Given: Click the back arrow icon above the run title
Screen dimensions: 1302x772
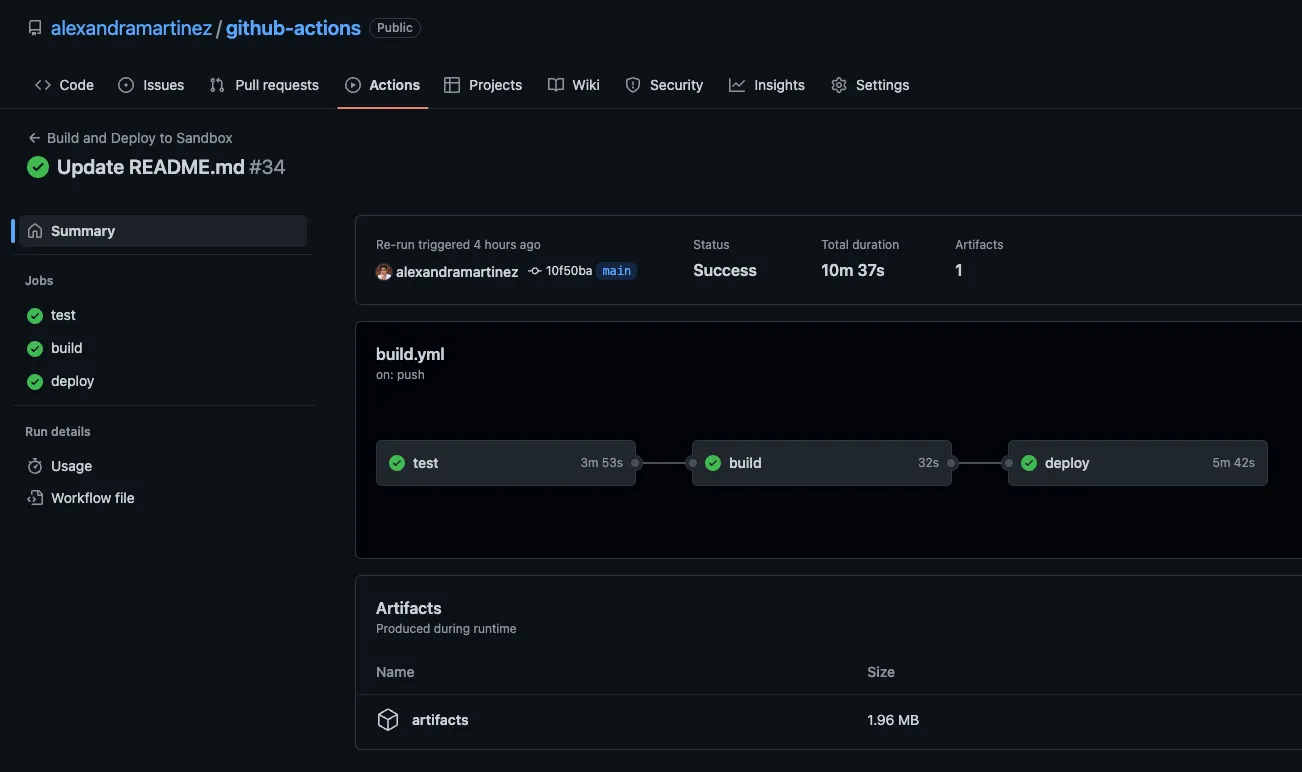Looking at the screenshot, I should (x=35, y=138).
